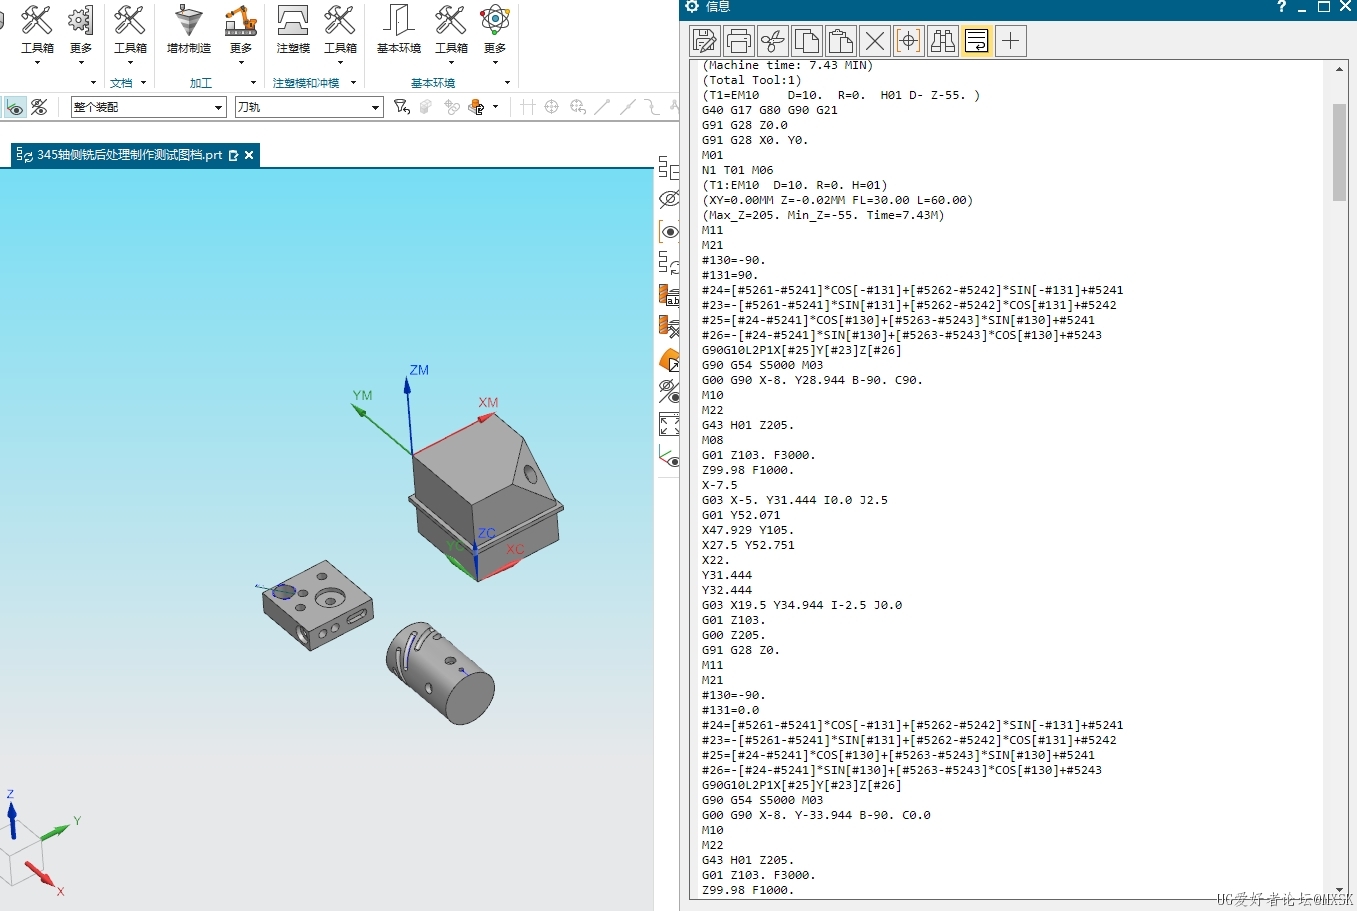Click the orange shape export arrow icon

[x=669, y=359]
